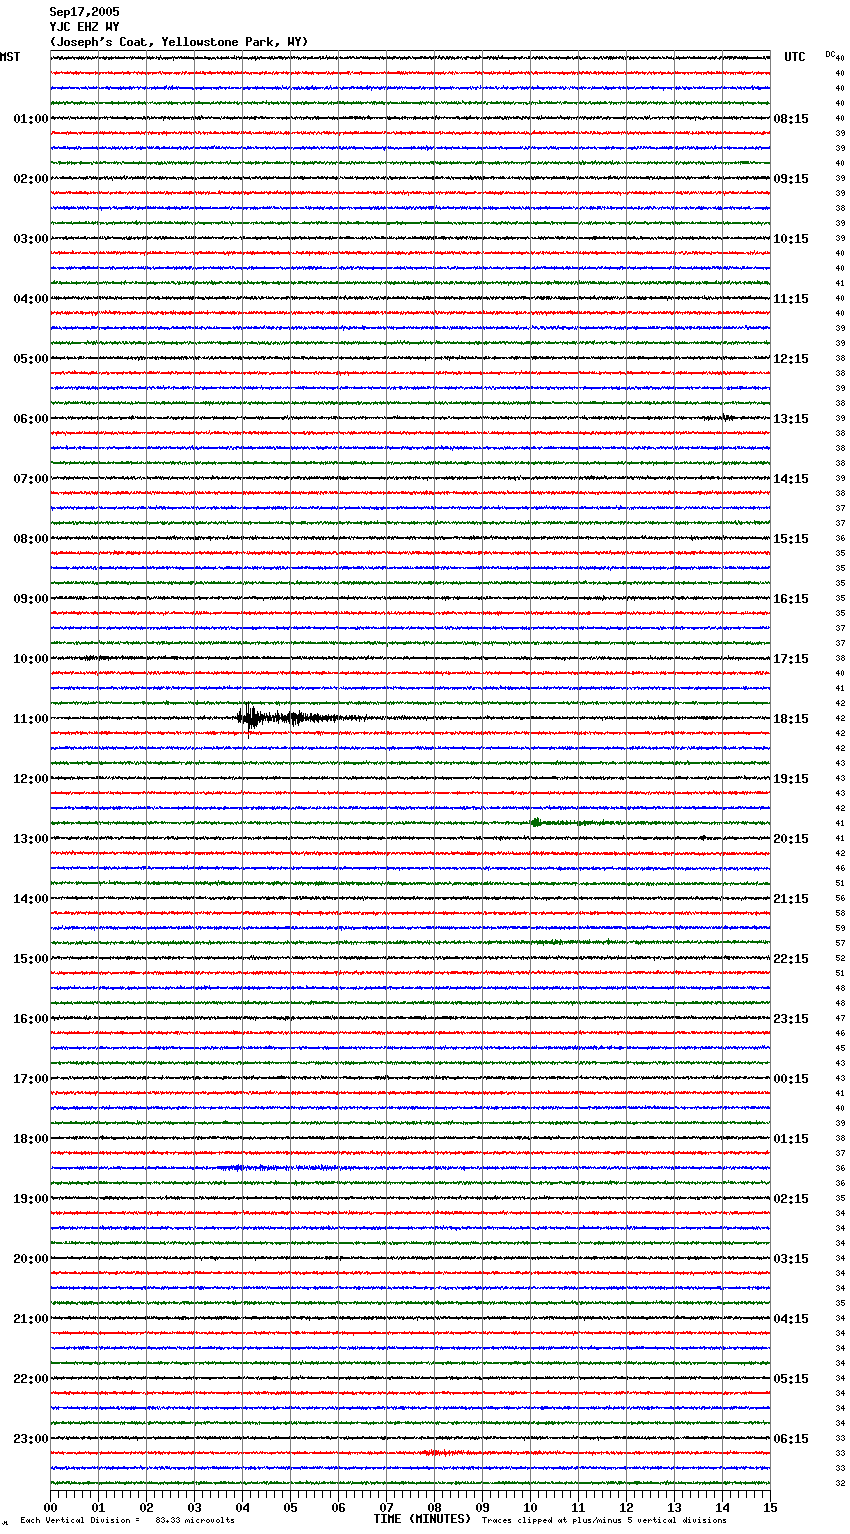This screenshot has width=850, height=1534.
Task: Select the 09:15 UTC time label
Action: click(791, 179)
